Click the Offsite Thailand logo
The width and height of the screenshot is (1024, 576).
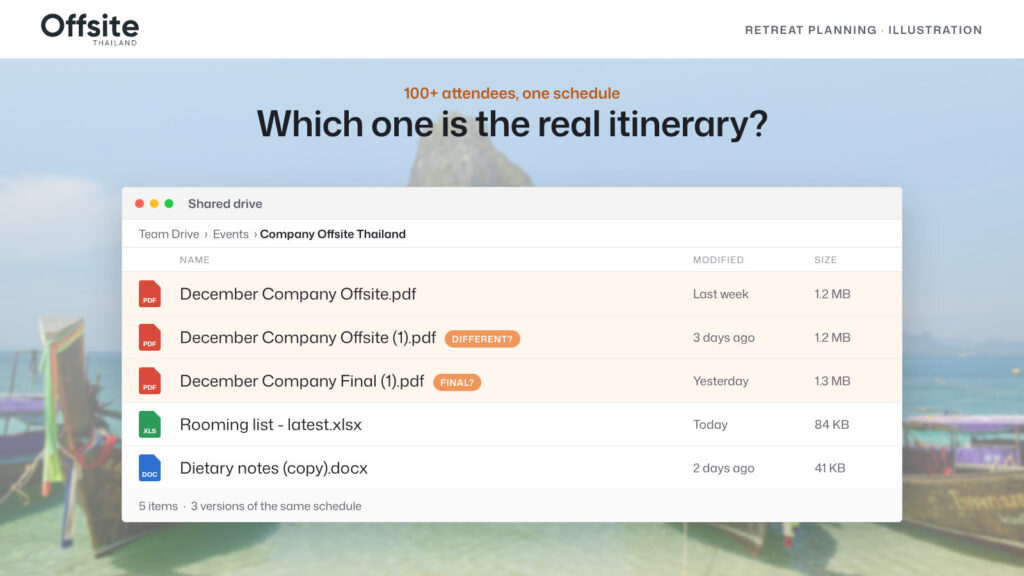pyautogui.click(x=89, y=29)
